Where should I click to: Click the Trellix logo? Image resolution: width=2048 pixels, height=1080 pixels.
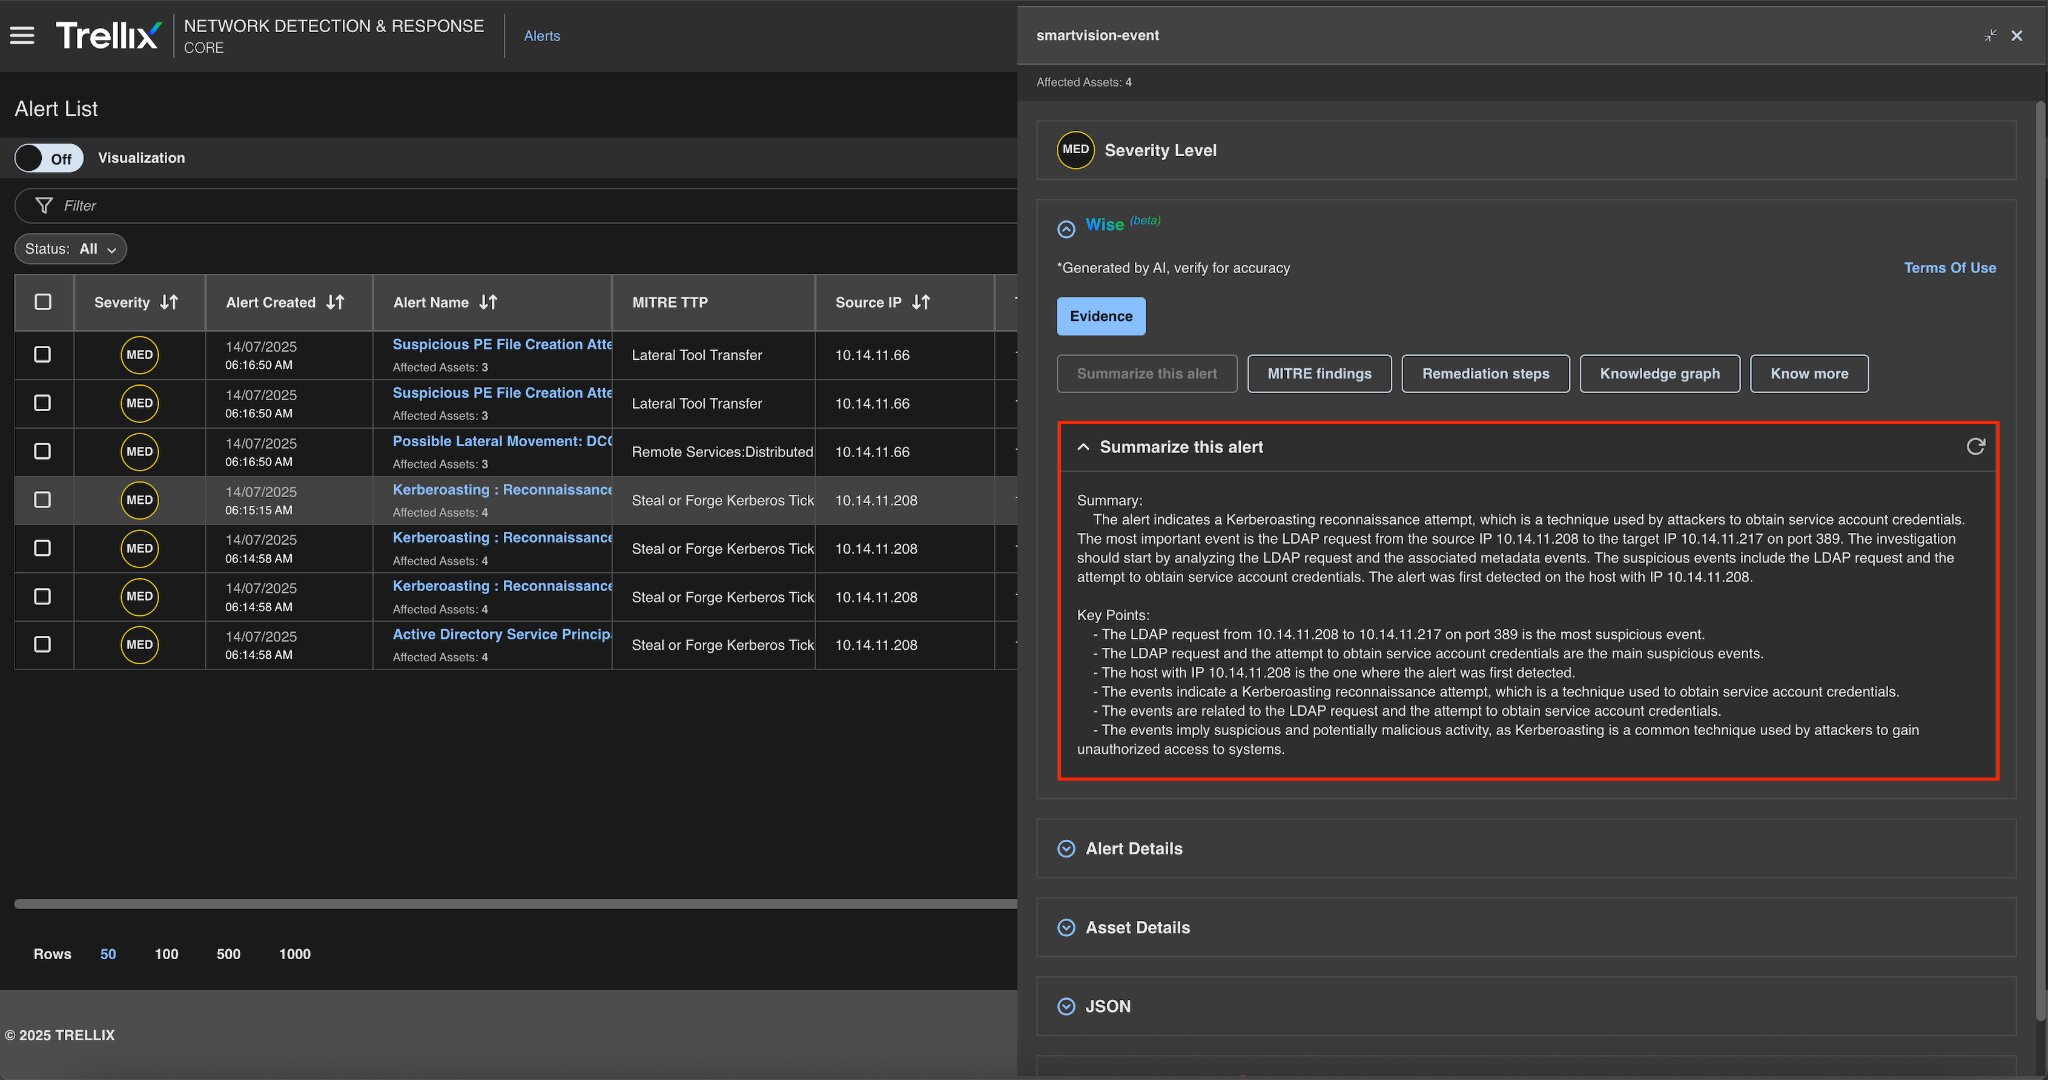(x=108, y=36)
